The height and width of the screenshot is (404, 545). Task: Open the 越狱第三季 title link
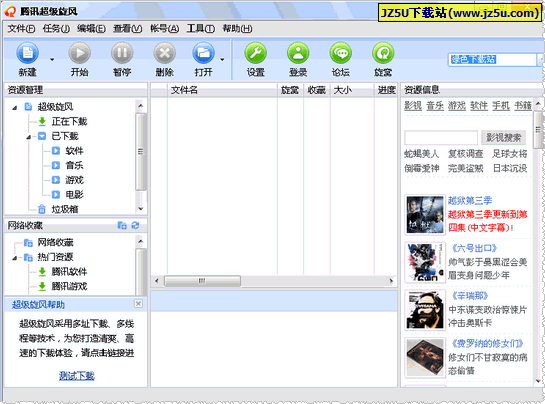coord(470,201)
